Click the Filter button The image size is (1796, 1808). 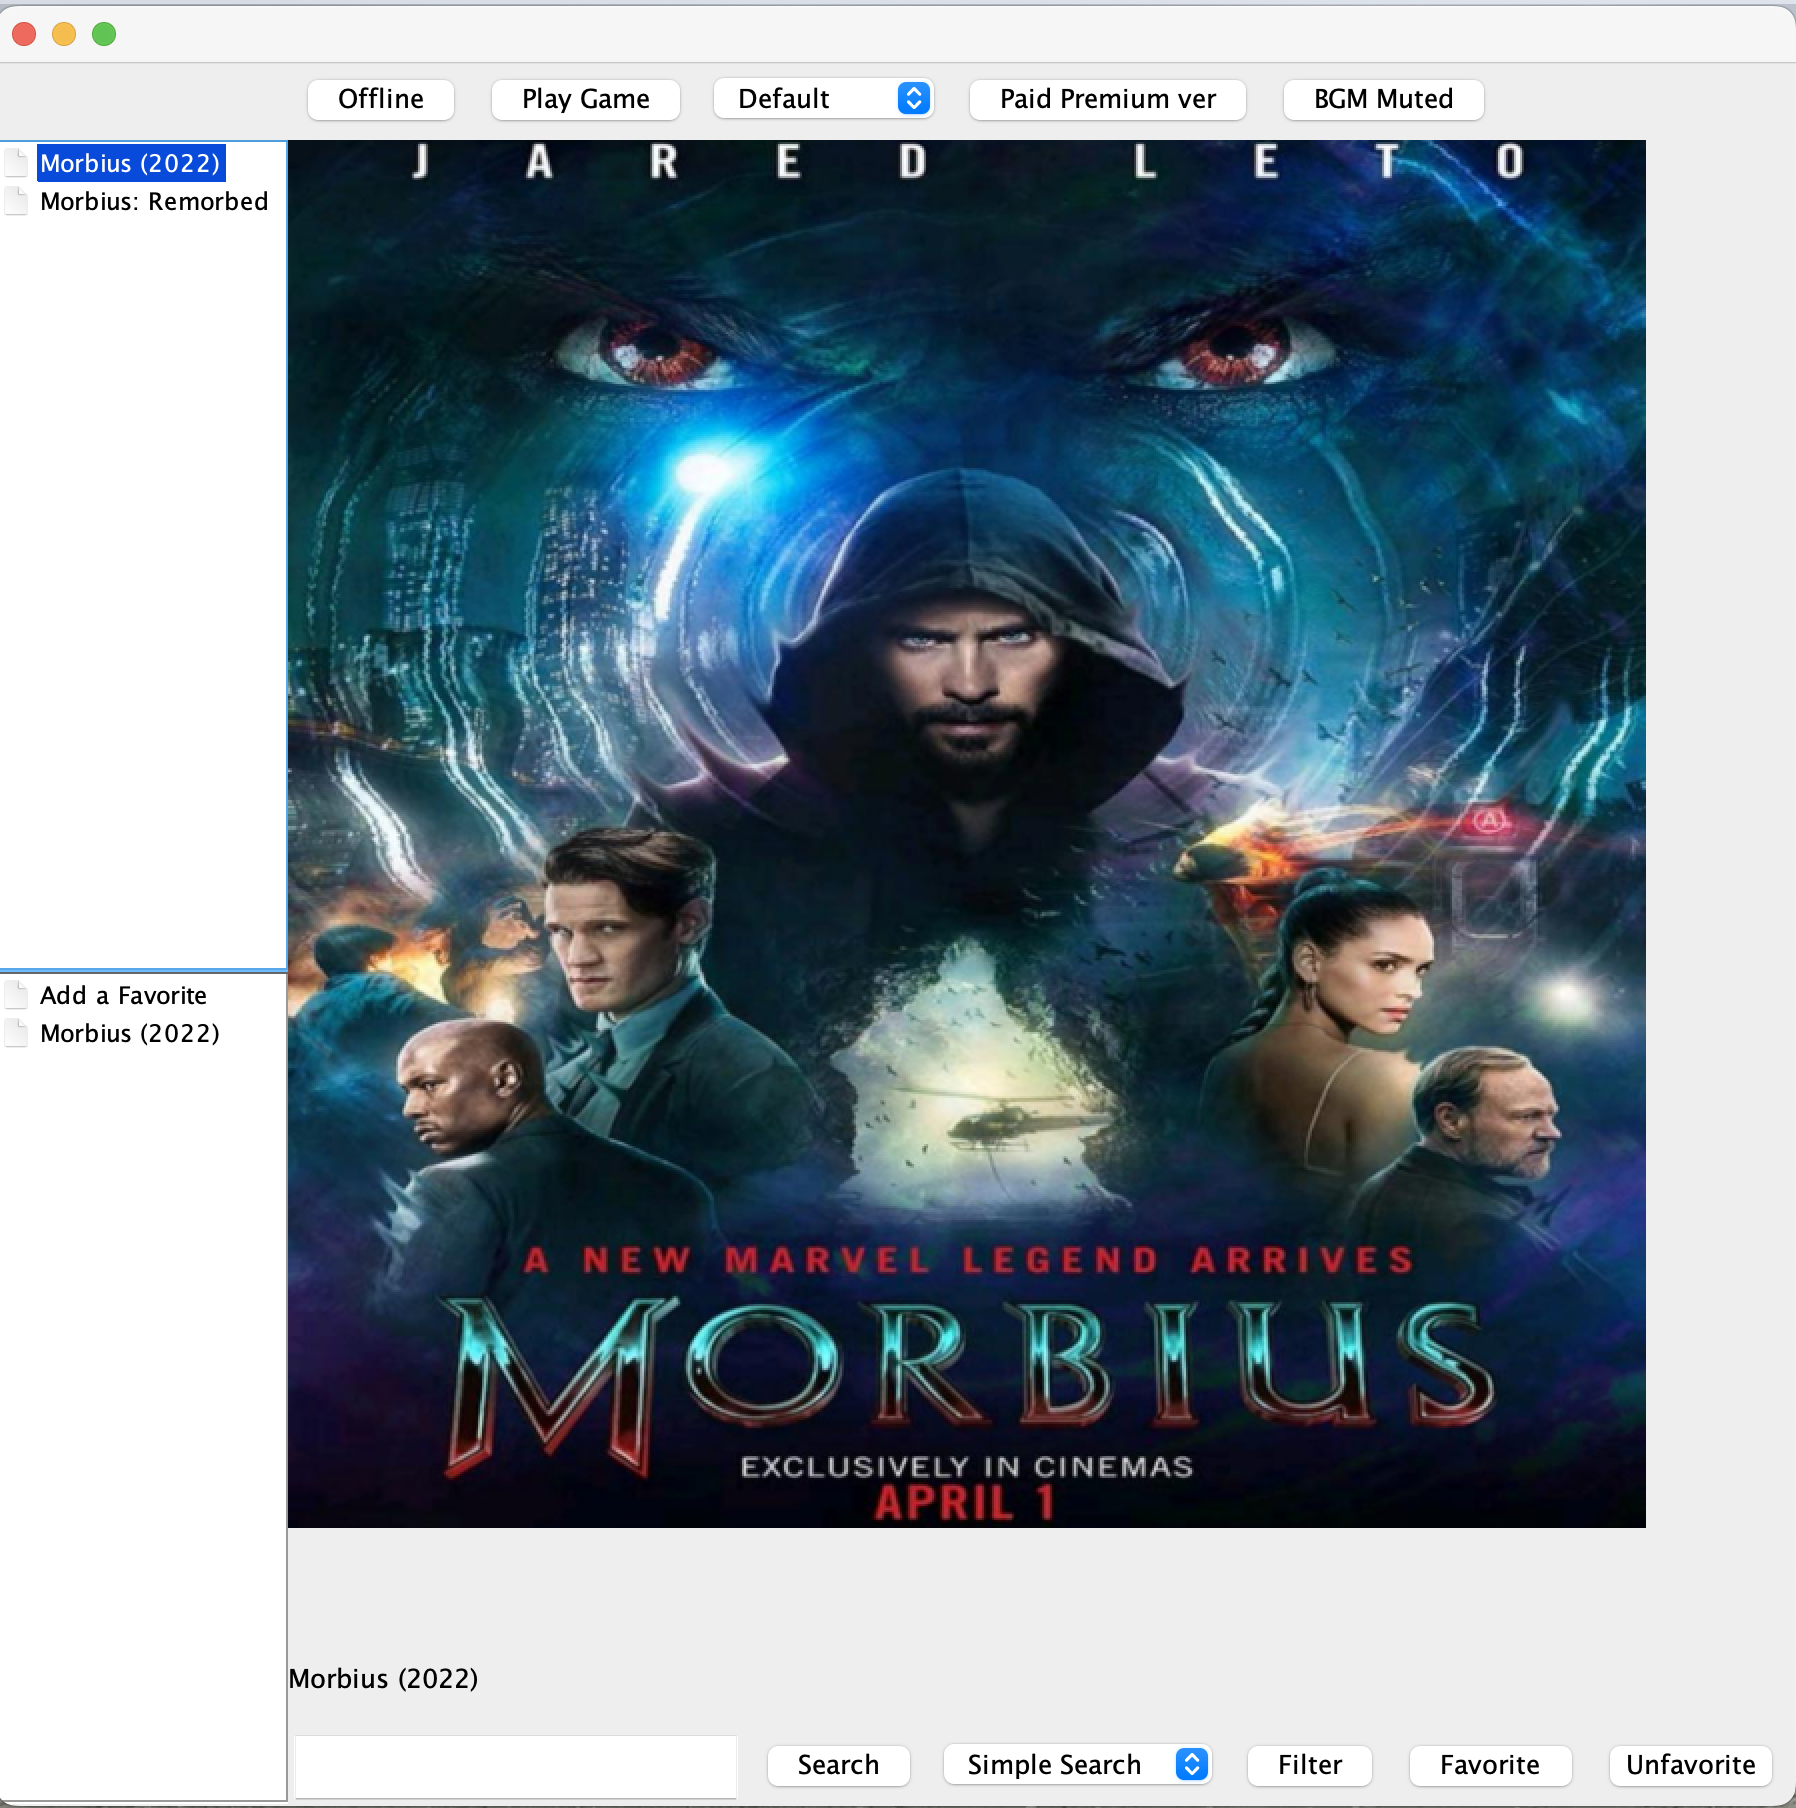pyautogui.click(x=1309, y=1765)
